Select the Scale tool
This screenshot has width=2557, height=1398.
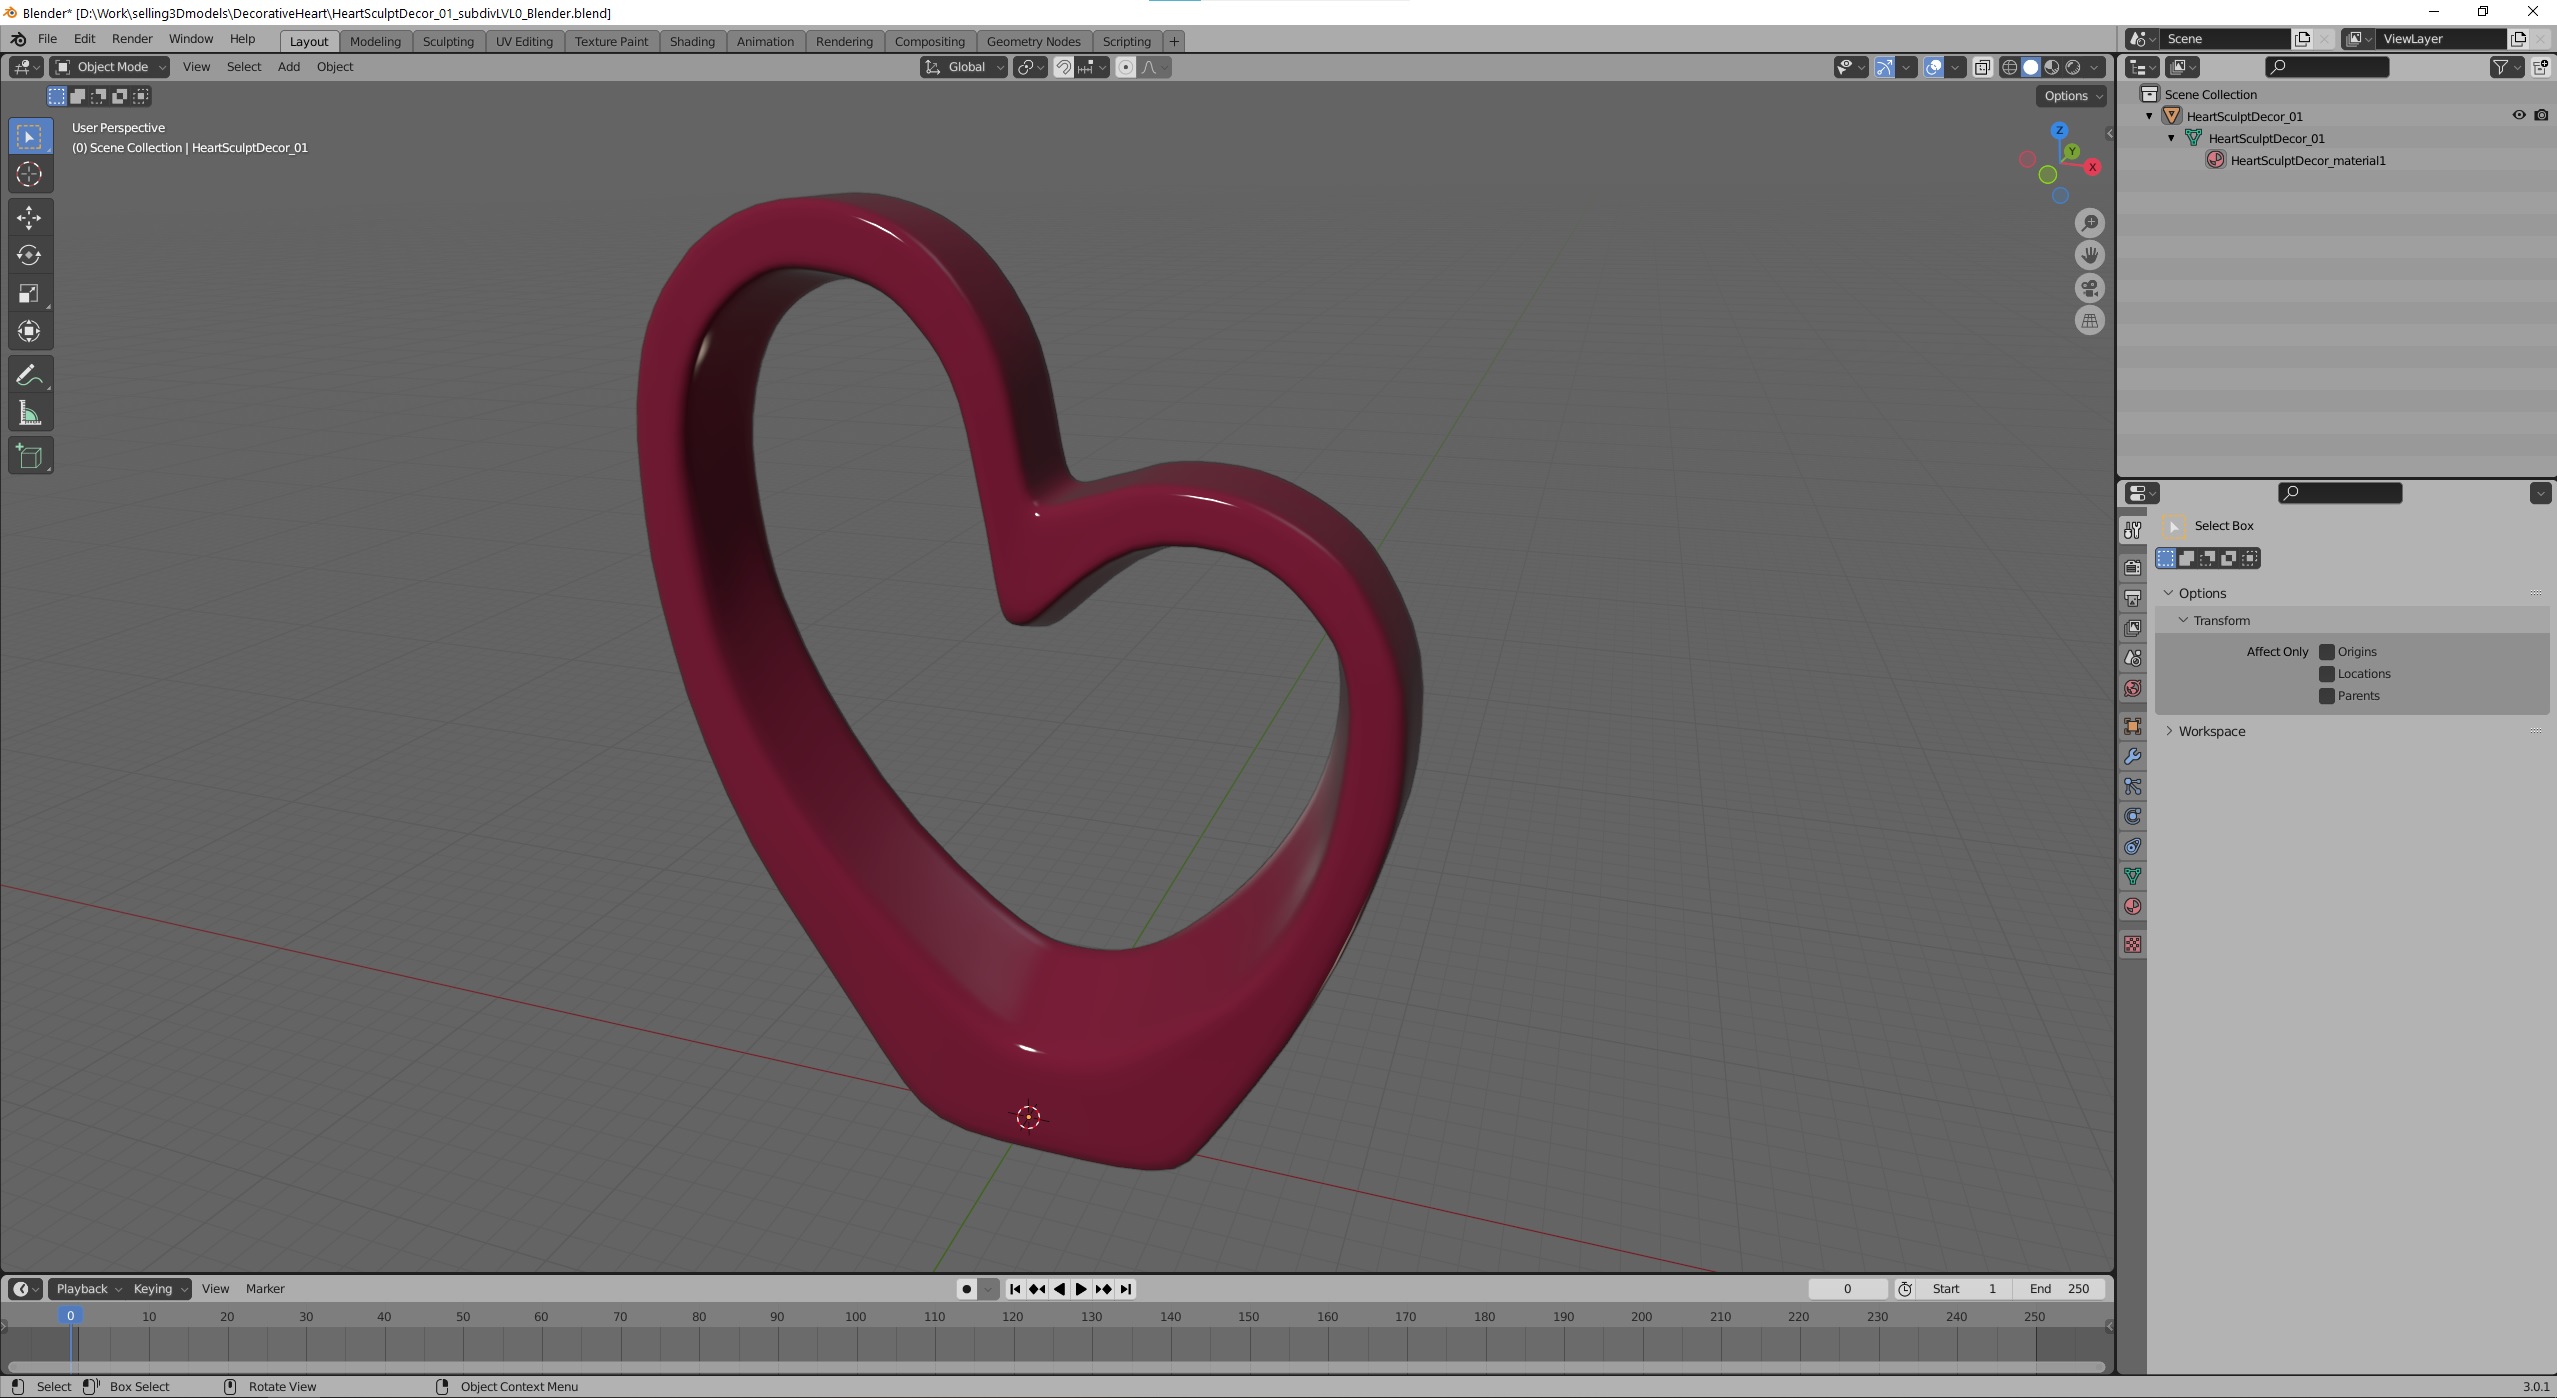click(29, 293)
